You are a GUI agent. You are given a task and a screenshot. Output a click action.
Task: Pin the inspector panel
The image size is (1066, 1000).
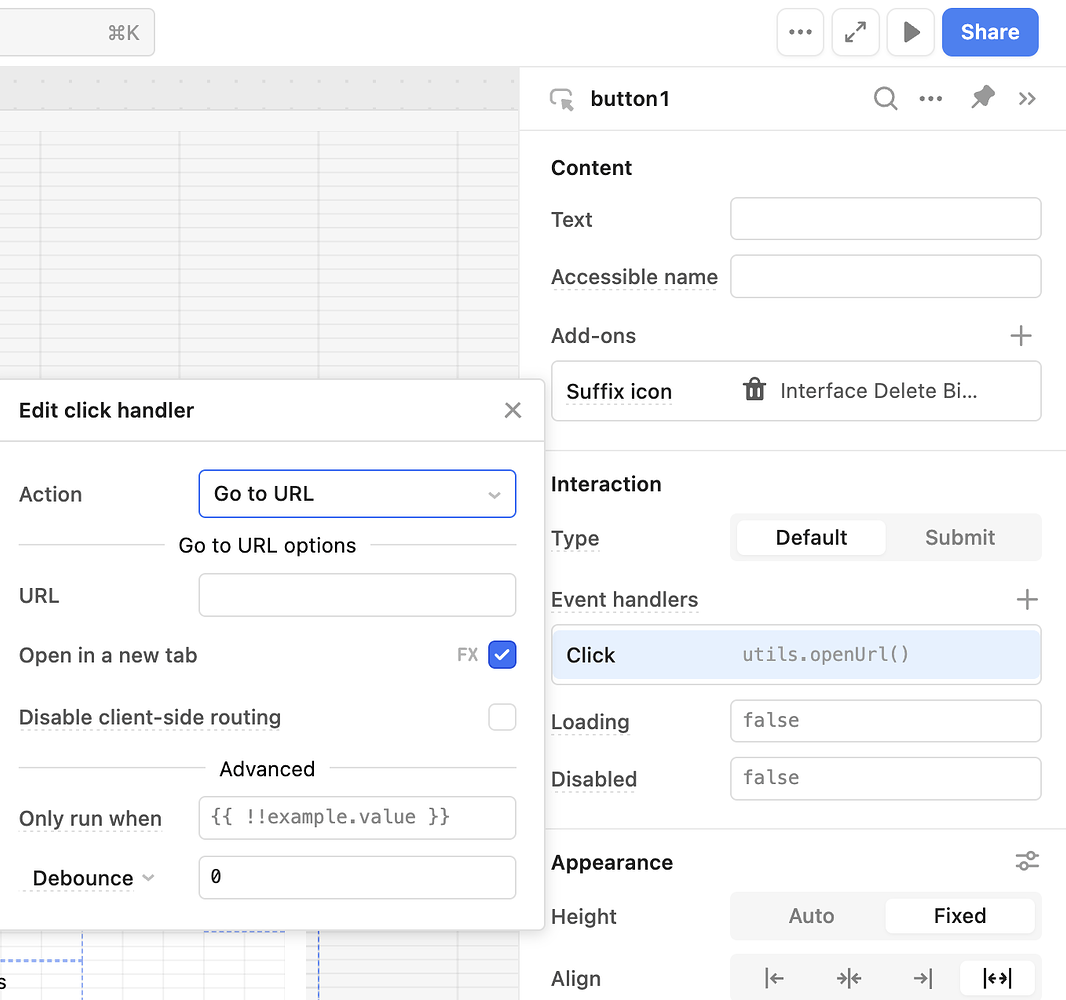point(982,98)
